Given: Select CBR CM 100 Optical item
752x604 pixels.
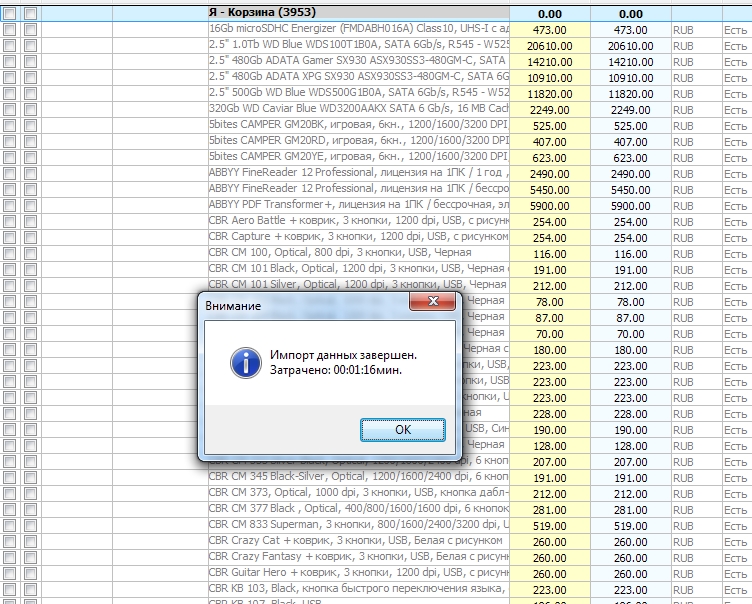Looking at the screenshot, I should [x=359, y=252].
